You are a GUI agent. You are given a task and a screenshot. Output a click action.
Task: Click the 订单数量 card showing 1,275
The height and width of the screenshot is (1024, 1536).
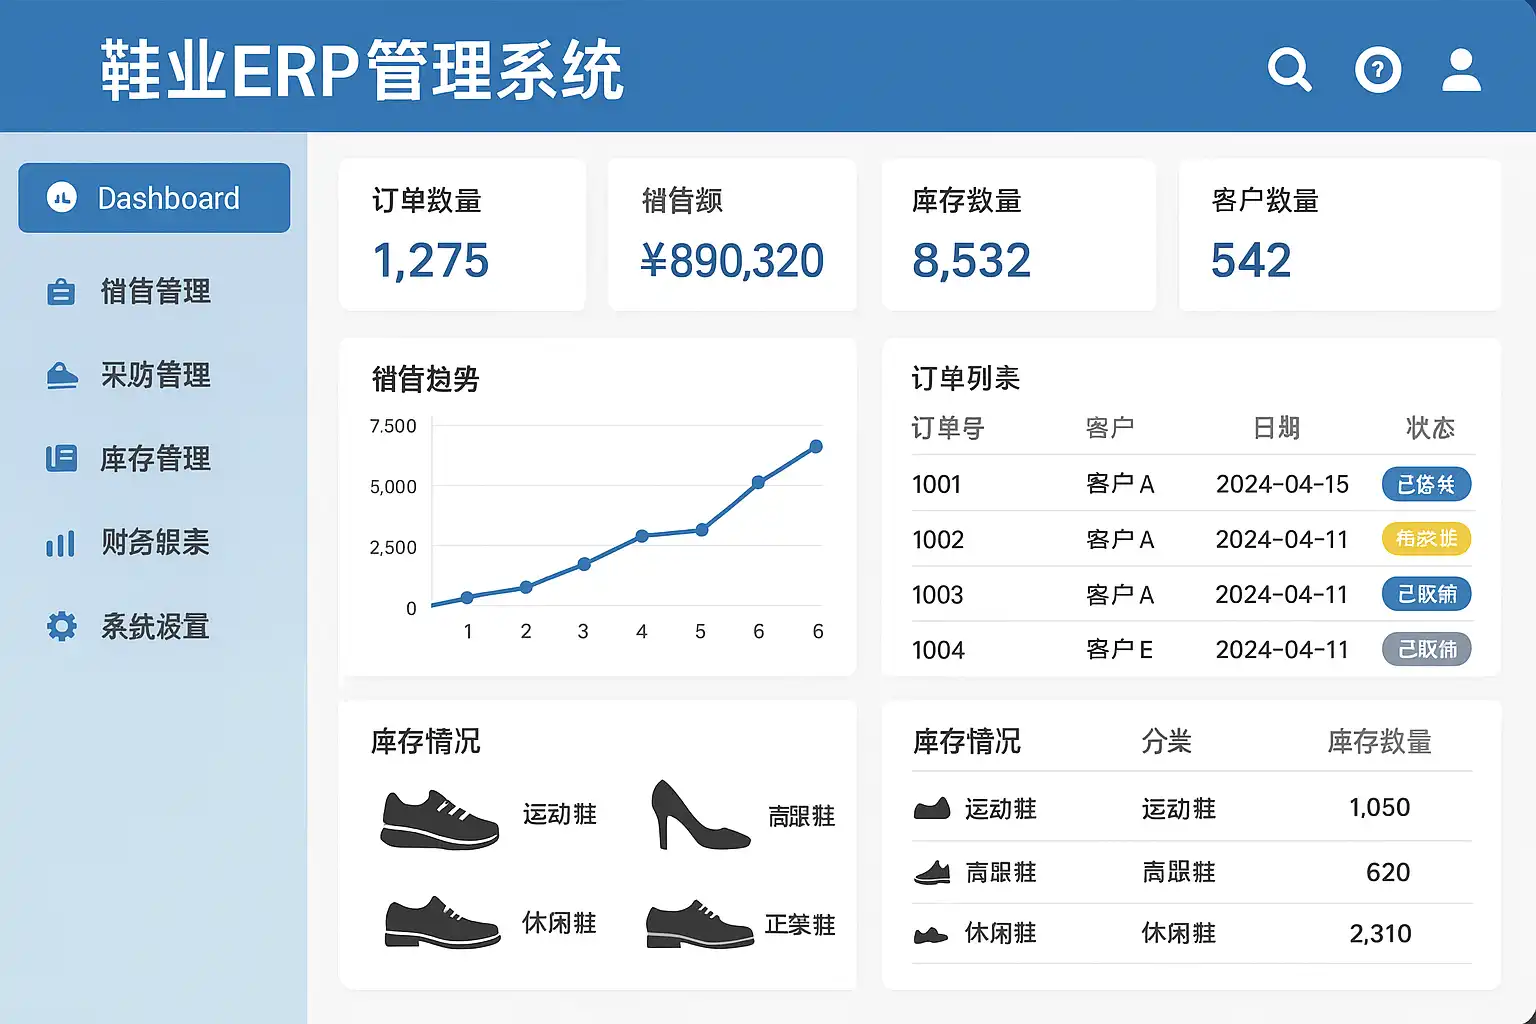point(462,235)
